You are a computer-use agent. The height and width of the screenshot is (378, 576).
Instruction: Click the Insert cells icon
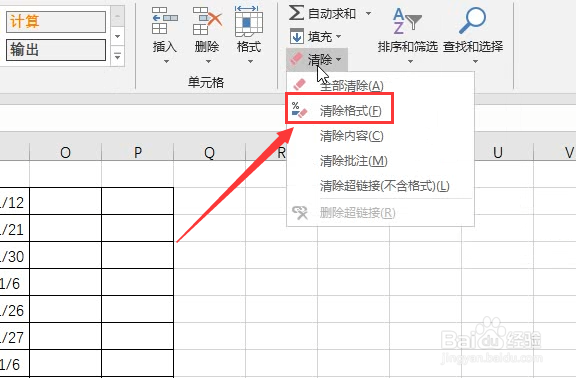point(165,21)
